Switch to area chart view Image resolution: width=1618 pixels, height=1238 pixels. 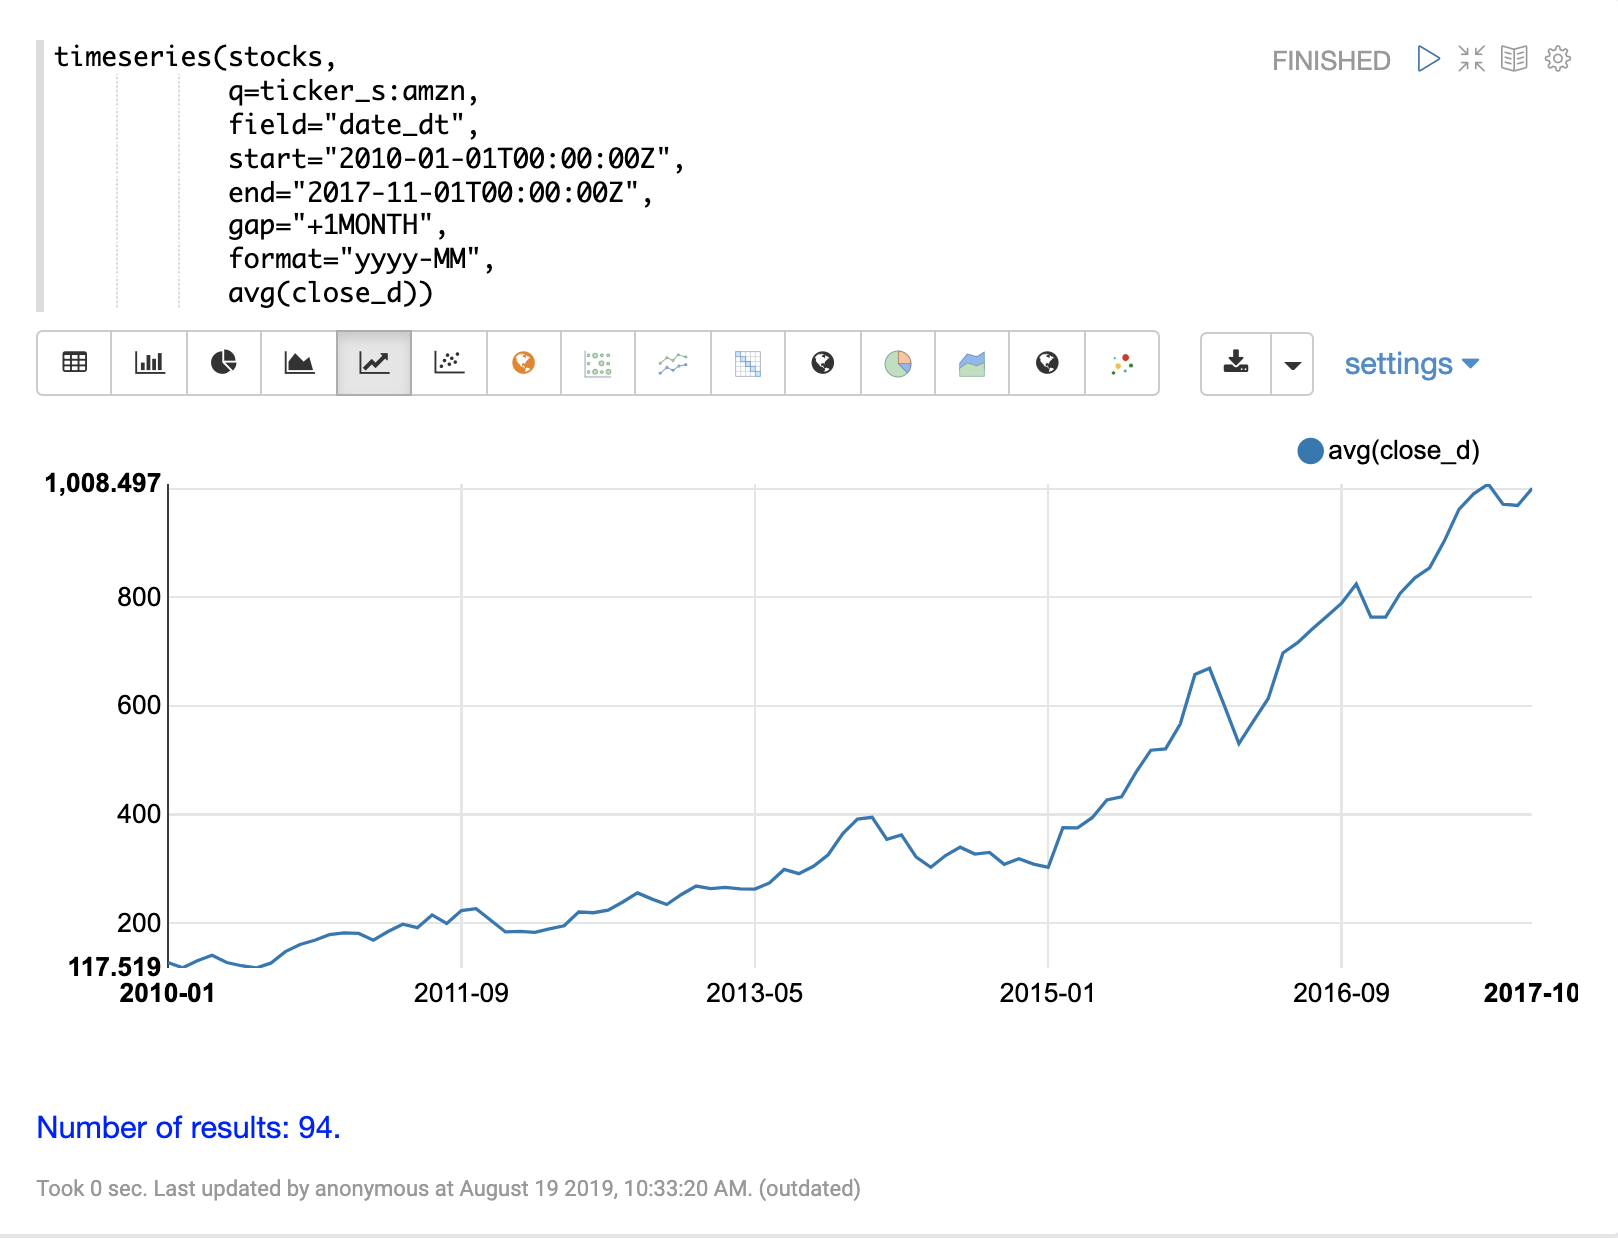click(x=299, y=363)
